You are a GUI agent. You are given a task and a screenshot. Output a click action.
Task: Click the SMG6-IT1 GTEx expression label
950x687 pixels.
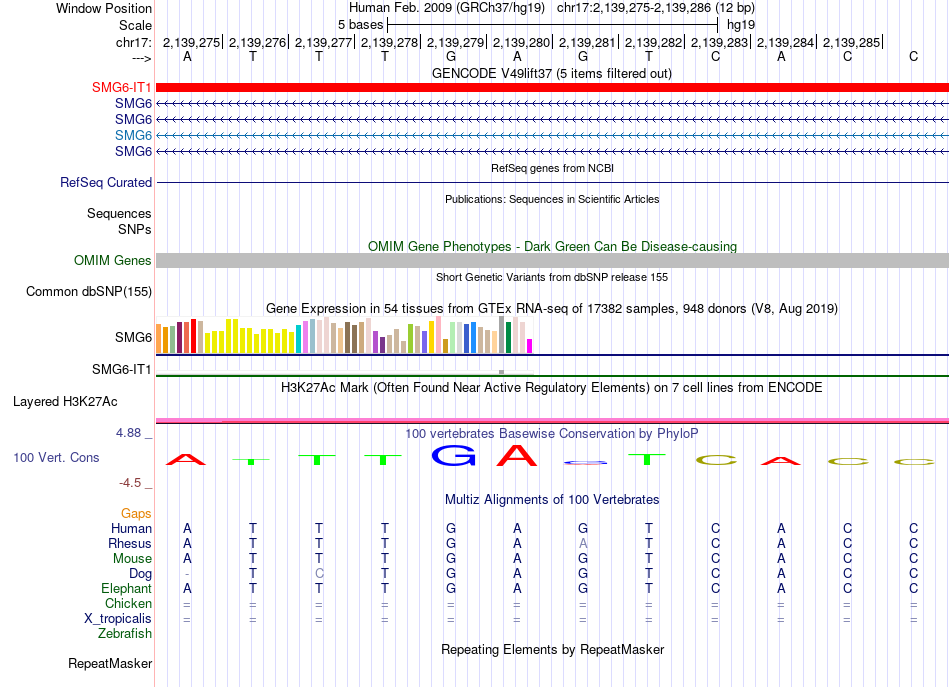121,369
